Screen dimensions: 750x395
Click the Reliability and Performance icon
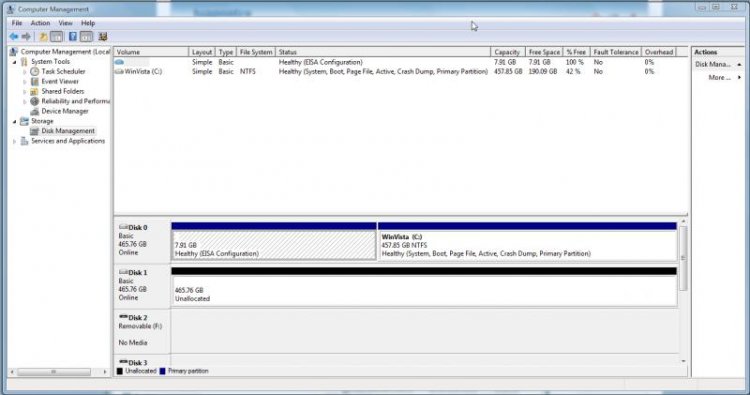tap(34, 101)
